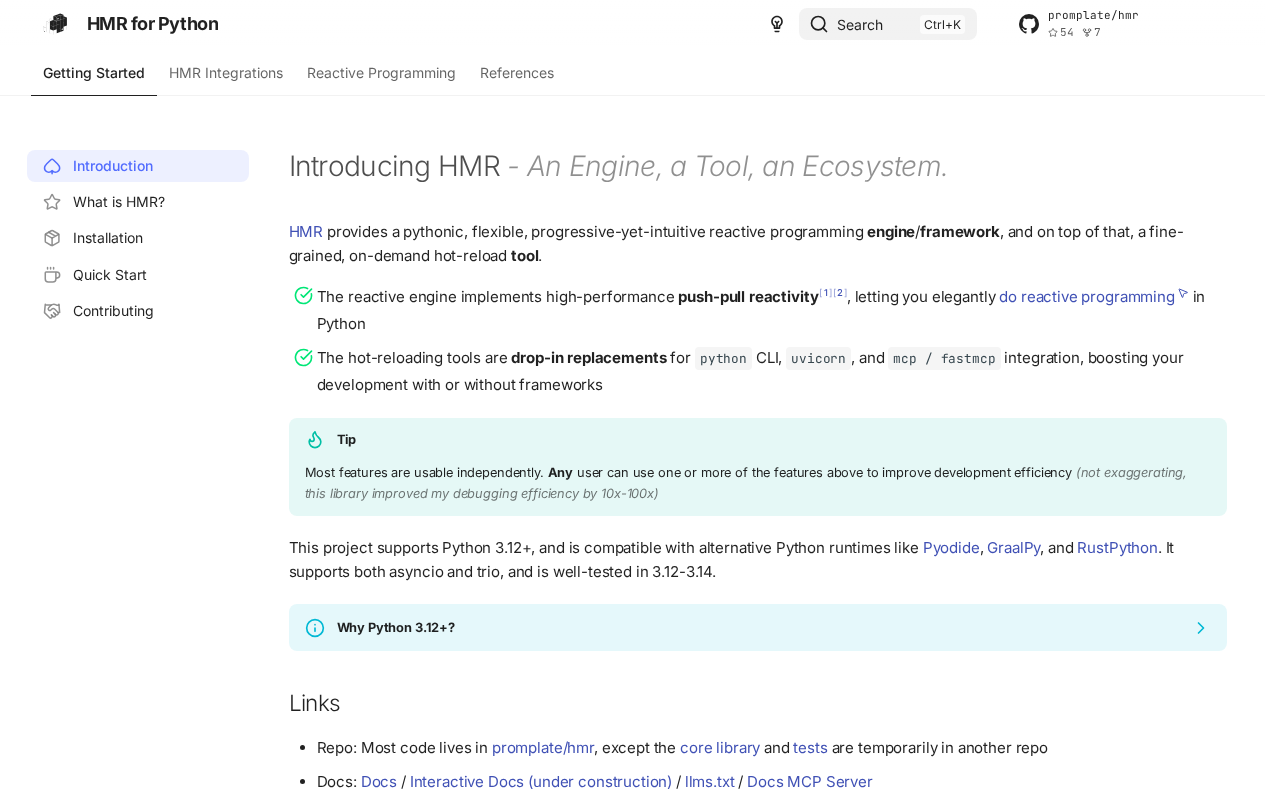The image size is (1280, 800).
Task: Click the HMR logo icon in header
Action: pos(58,24)
